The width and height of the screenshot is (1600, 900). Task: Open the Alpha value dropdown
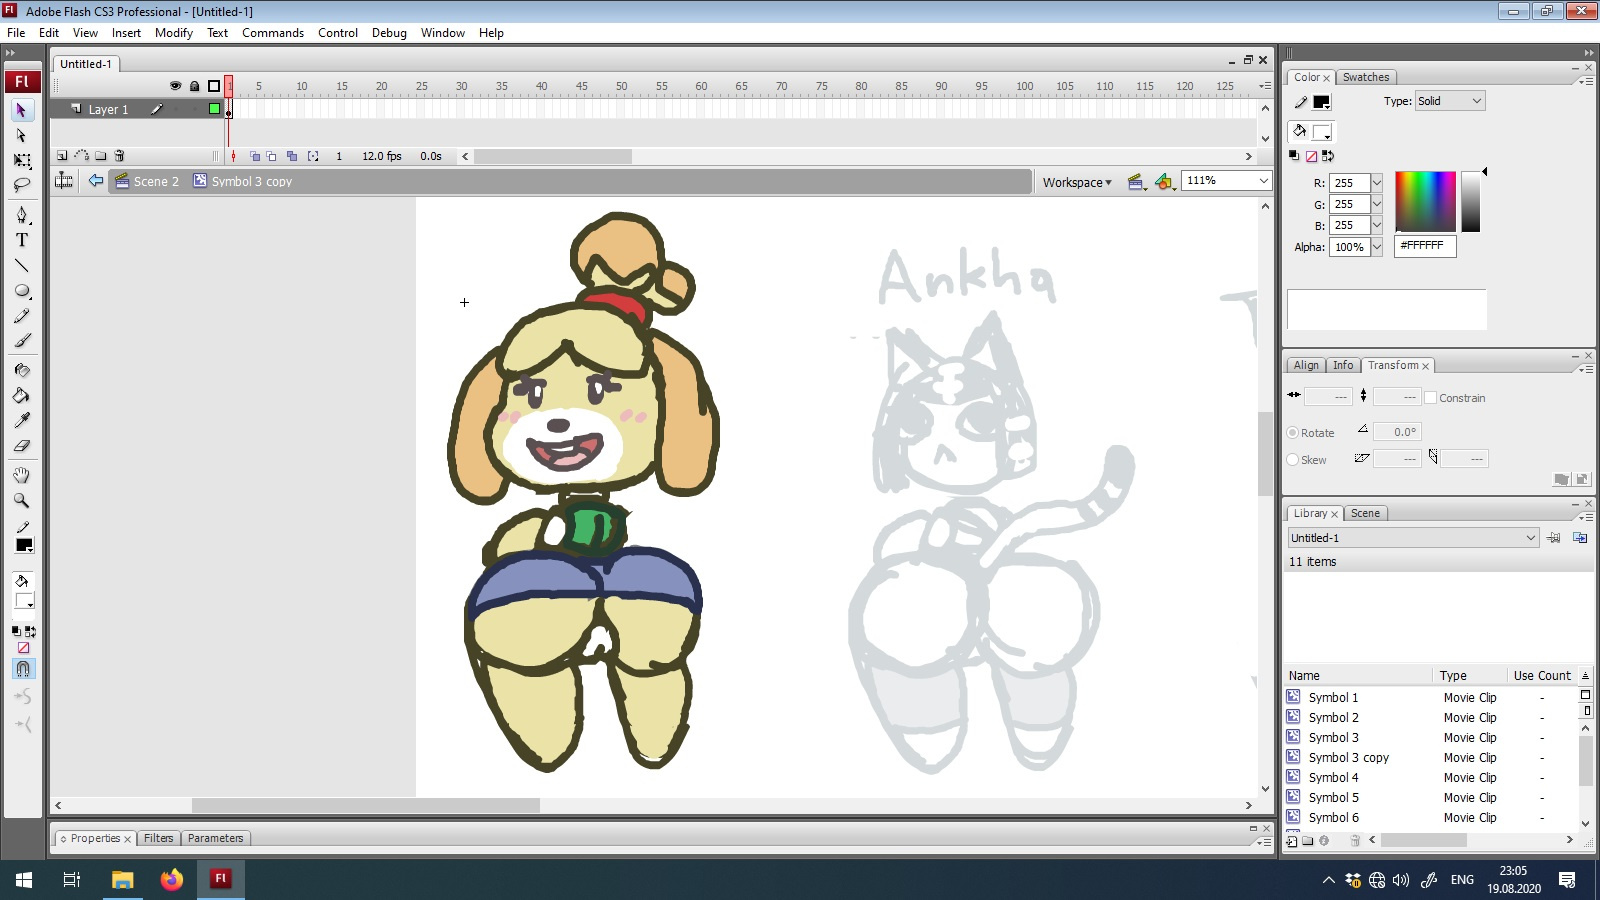pos(1376,247)
